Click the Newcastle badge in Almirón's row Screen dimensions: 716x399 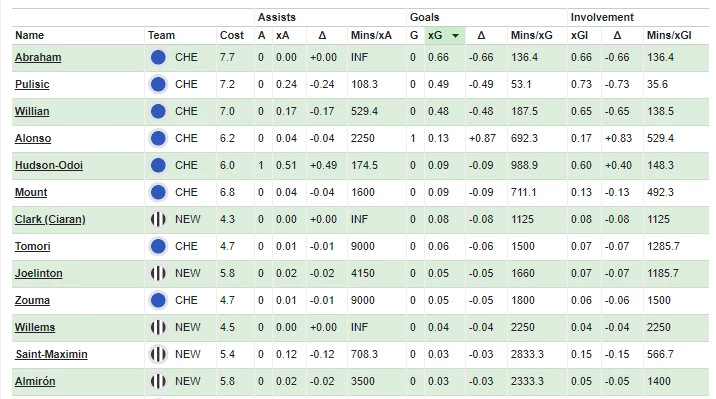tap(158, 381)
